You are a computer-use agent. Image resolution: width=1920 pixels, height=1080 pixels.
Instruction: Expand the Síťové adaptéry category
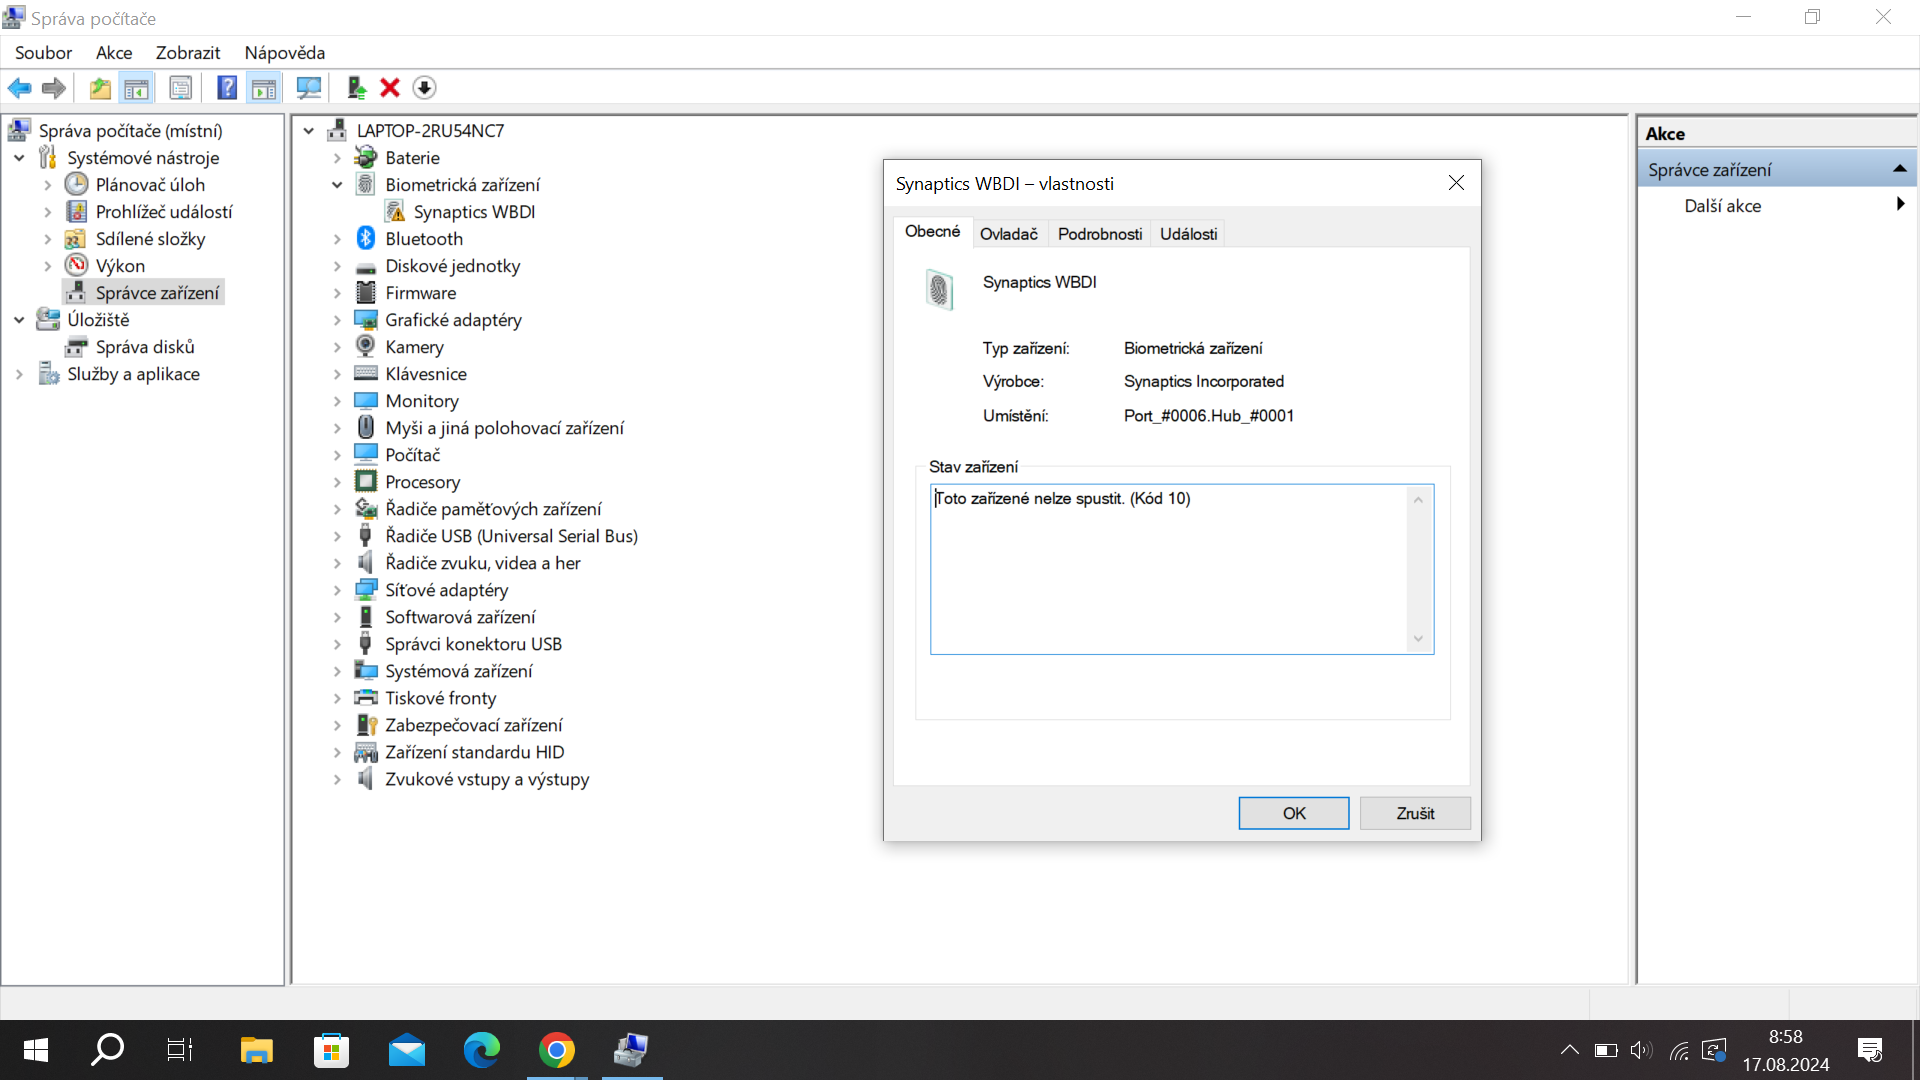pyautogui.click(x=337, y=590)
